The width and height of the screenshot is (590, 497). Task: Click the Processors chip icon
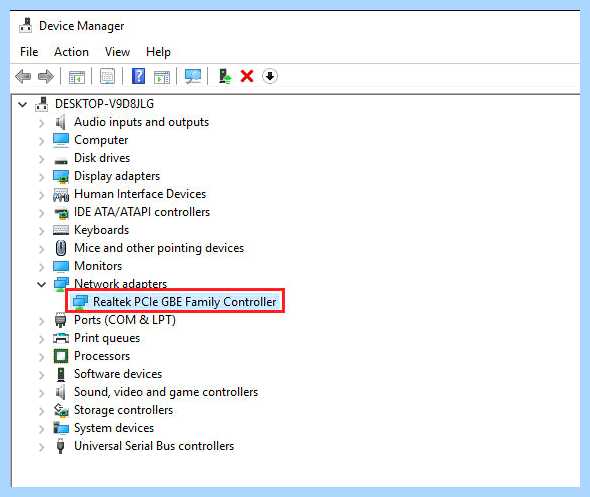(61, 356)
